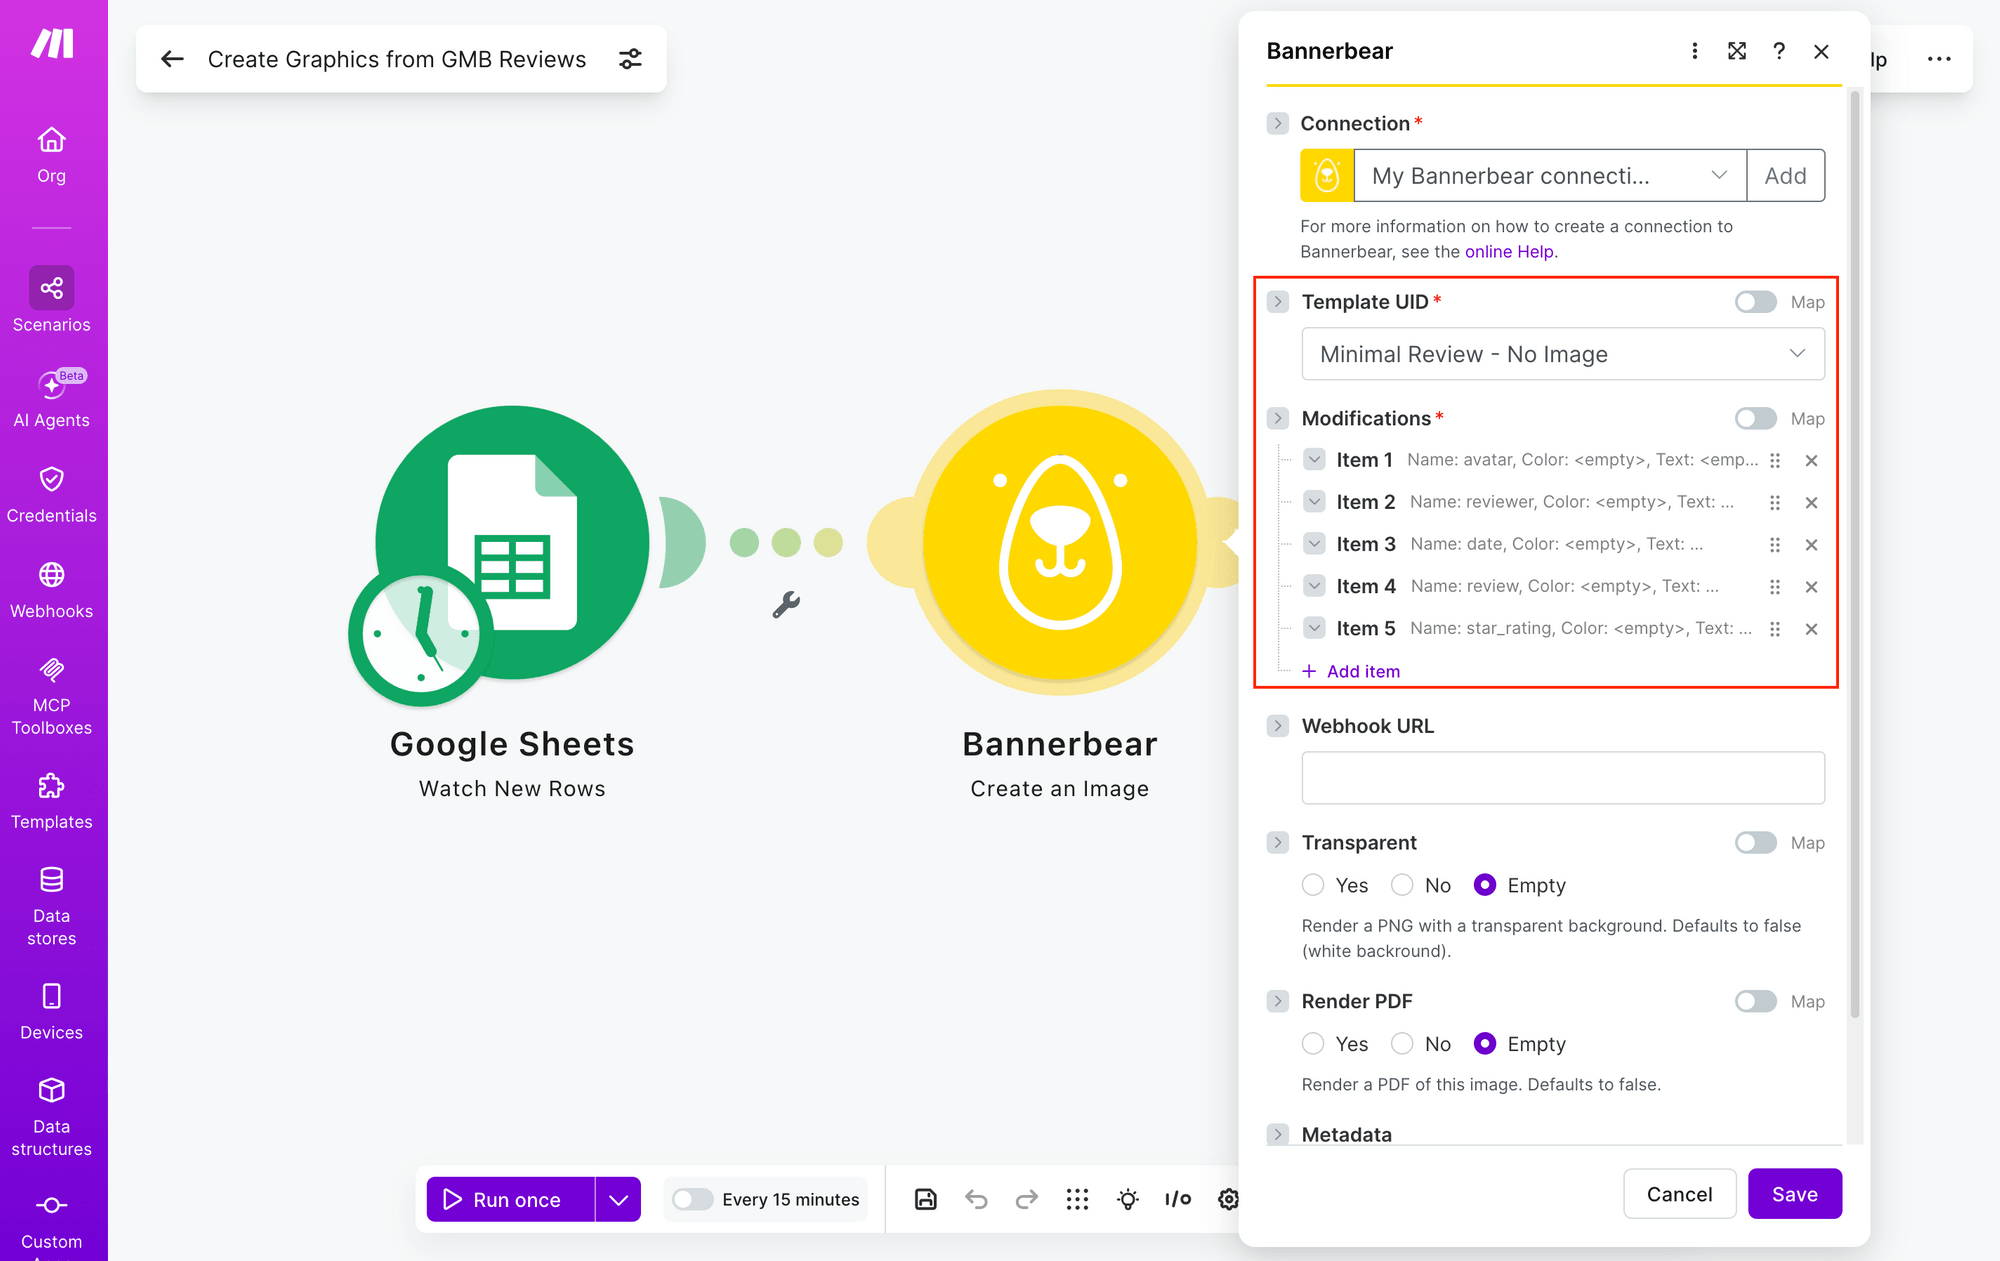2000x1261 pixels.
Task: Click the Cancel button
Action: coord(1679,1194)
